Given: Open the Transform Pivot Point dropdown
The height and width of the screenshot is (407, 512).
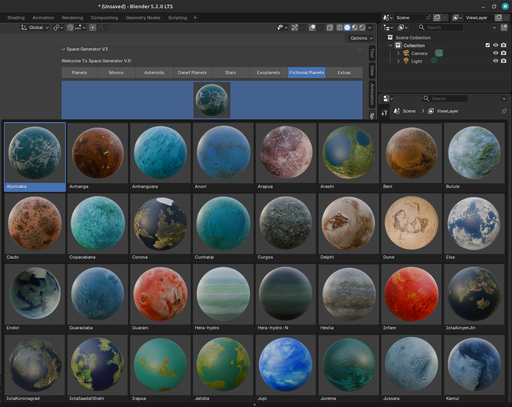Looking at the screenshot, I should [58, 28].
